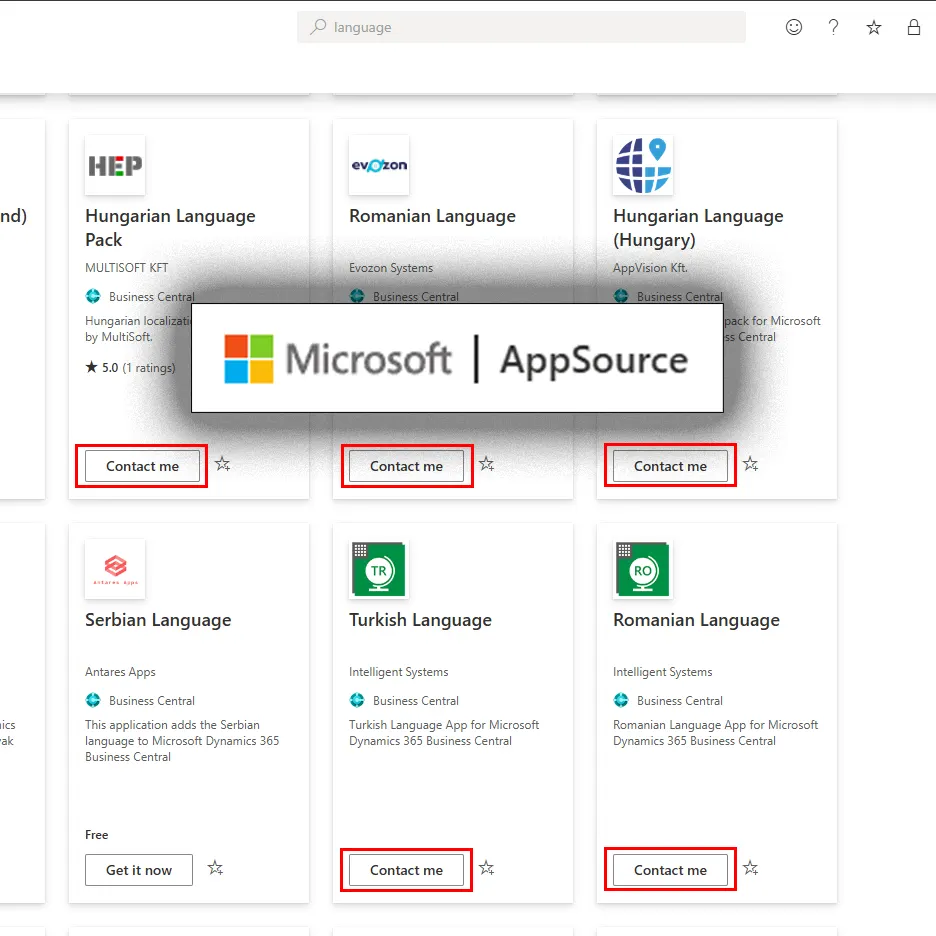
Task: Click the green RO globe logo
Action: [643, 569]
